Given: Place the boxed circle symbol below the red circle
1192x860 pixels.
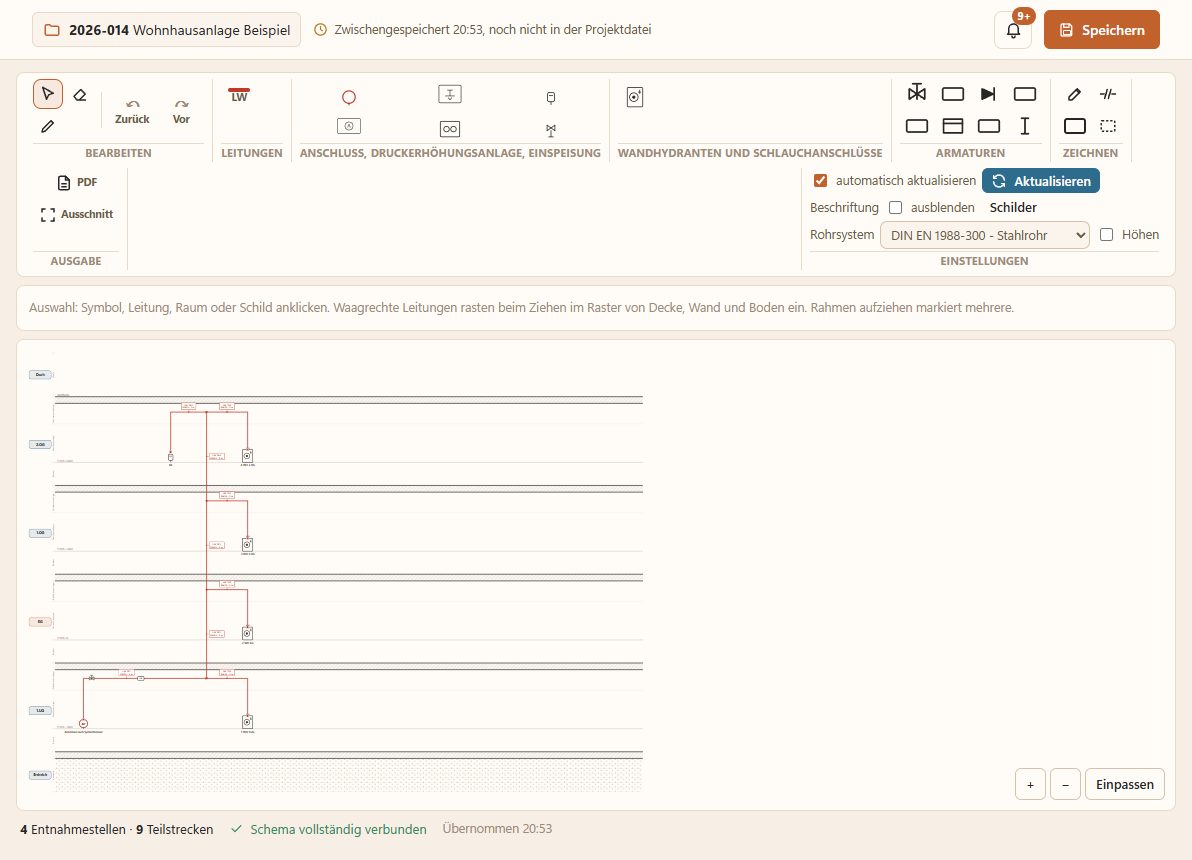Looking at the screenshot, I should pos(349,126).
